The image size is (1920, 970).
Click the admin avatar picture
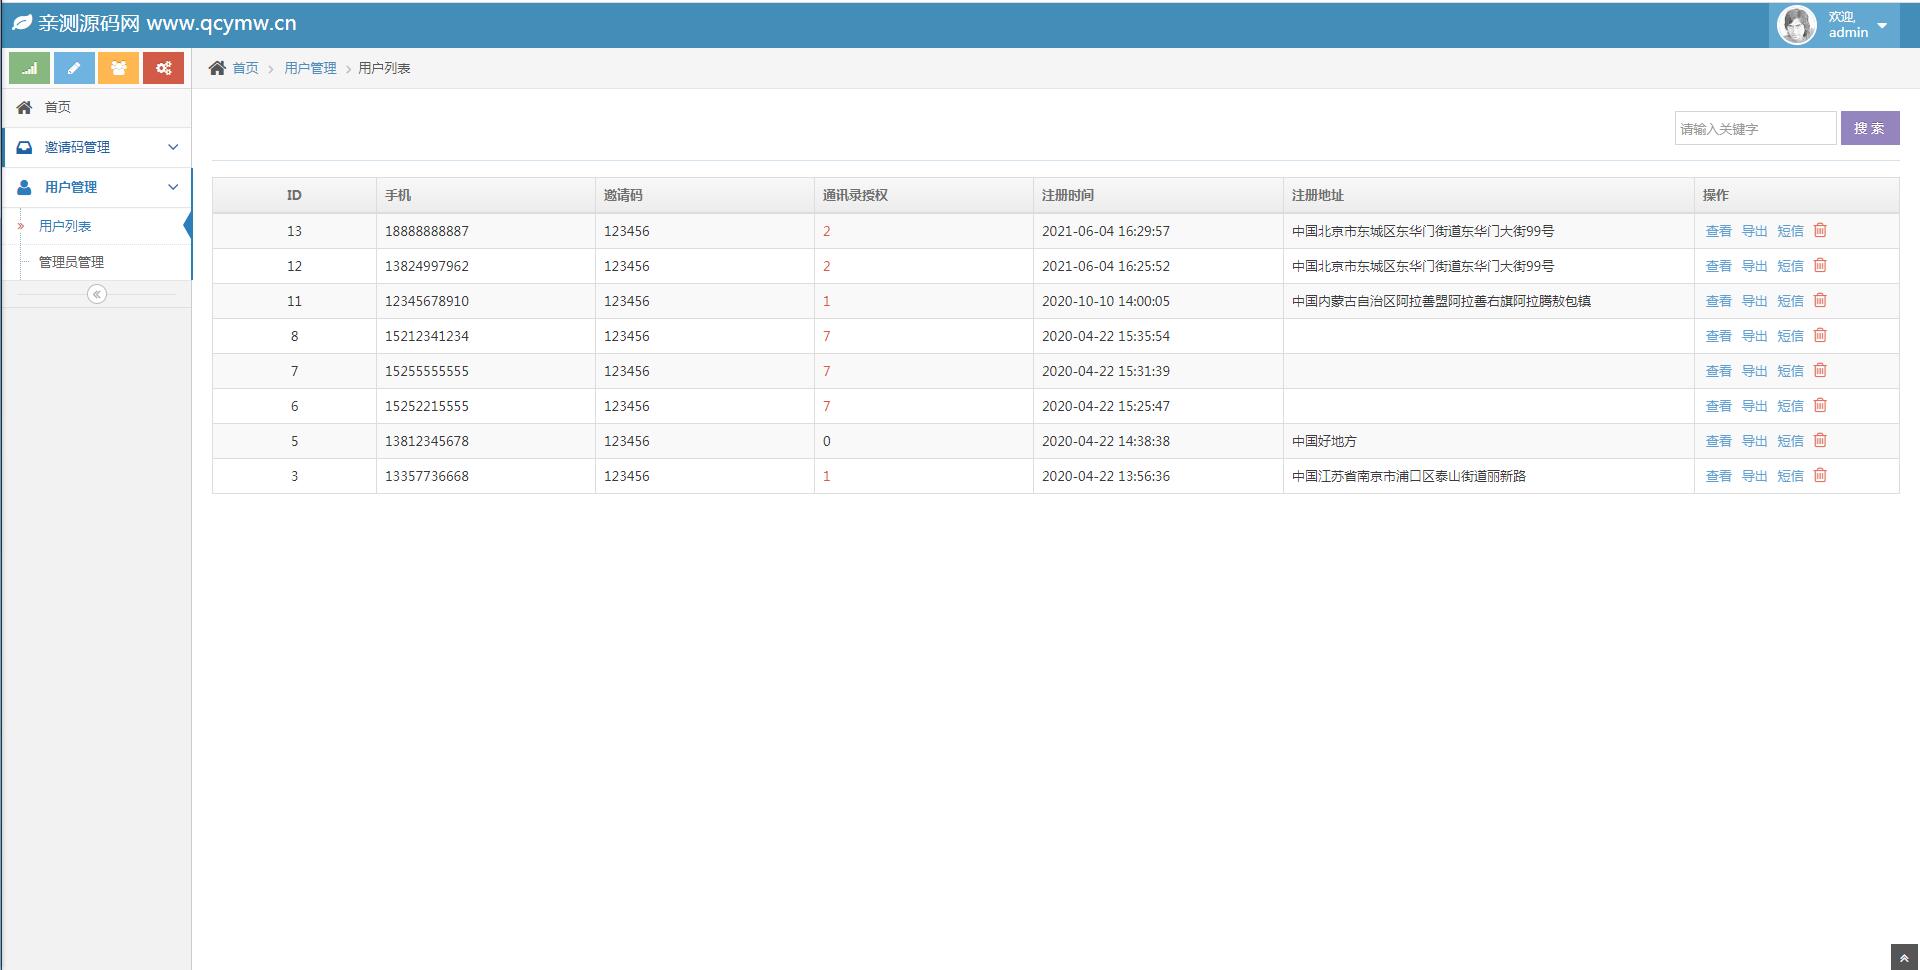point(1796,25)
